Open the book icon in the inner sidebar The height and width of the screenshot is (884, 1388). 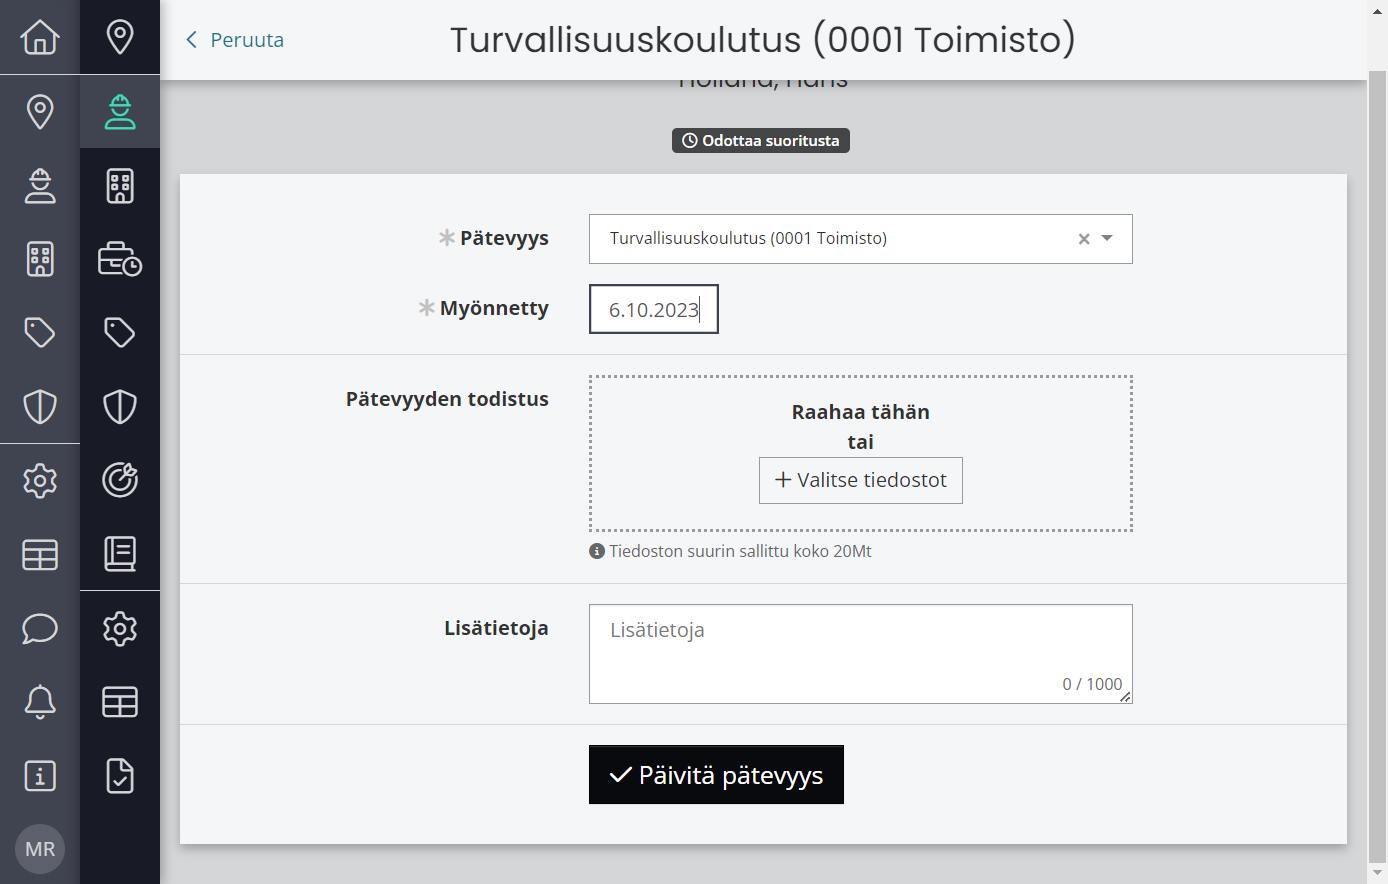tap(120, 554)
